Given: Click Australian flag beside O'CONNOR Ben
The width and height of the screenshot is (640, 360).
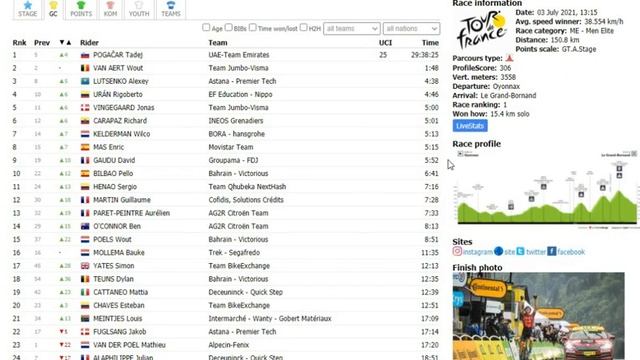Looking at the screenshot, I should pyautogui.click(x=85, y=227).
